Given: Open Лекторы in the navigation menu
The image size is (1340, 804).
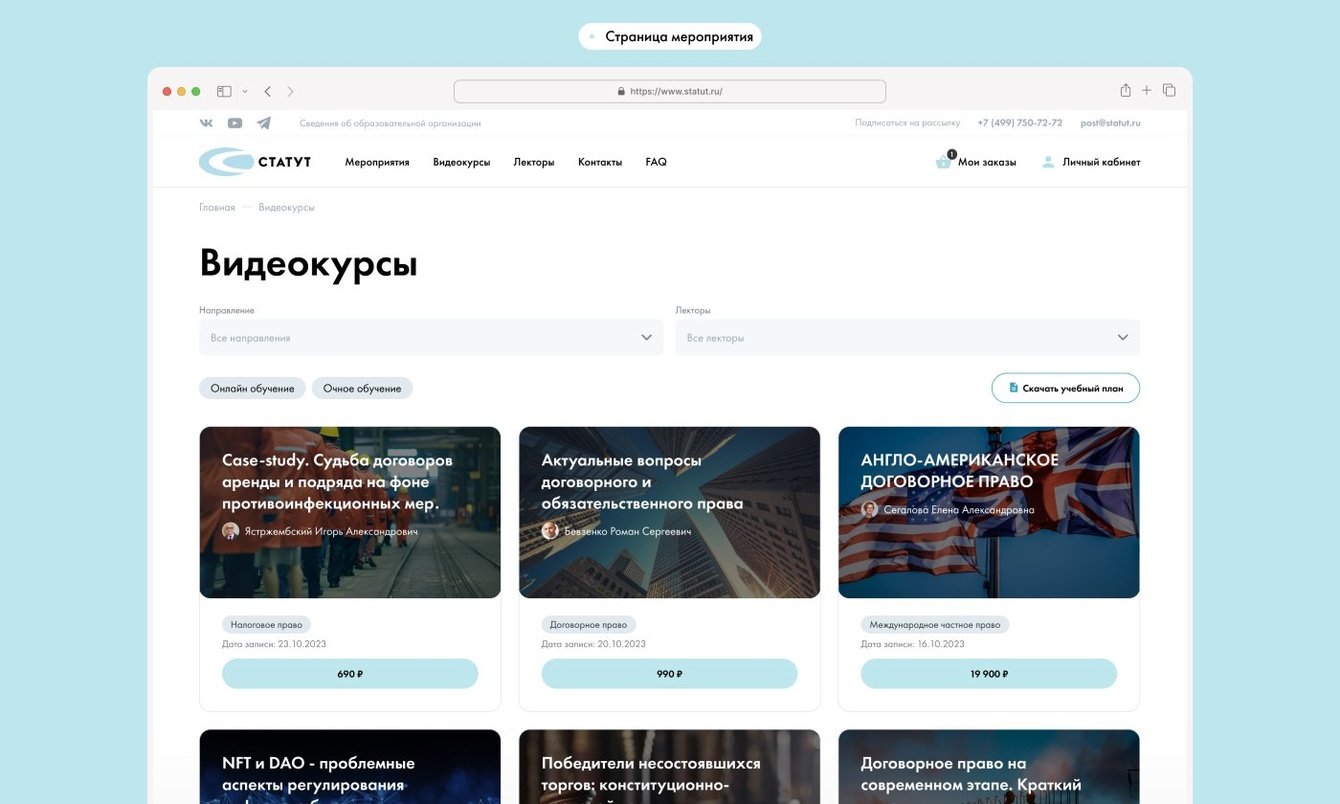Looking at the screenshot, I should click(x=534, y=162).
